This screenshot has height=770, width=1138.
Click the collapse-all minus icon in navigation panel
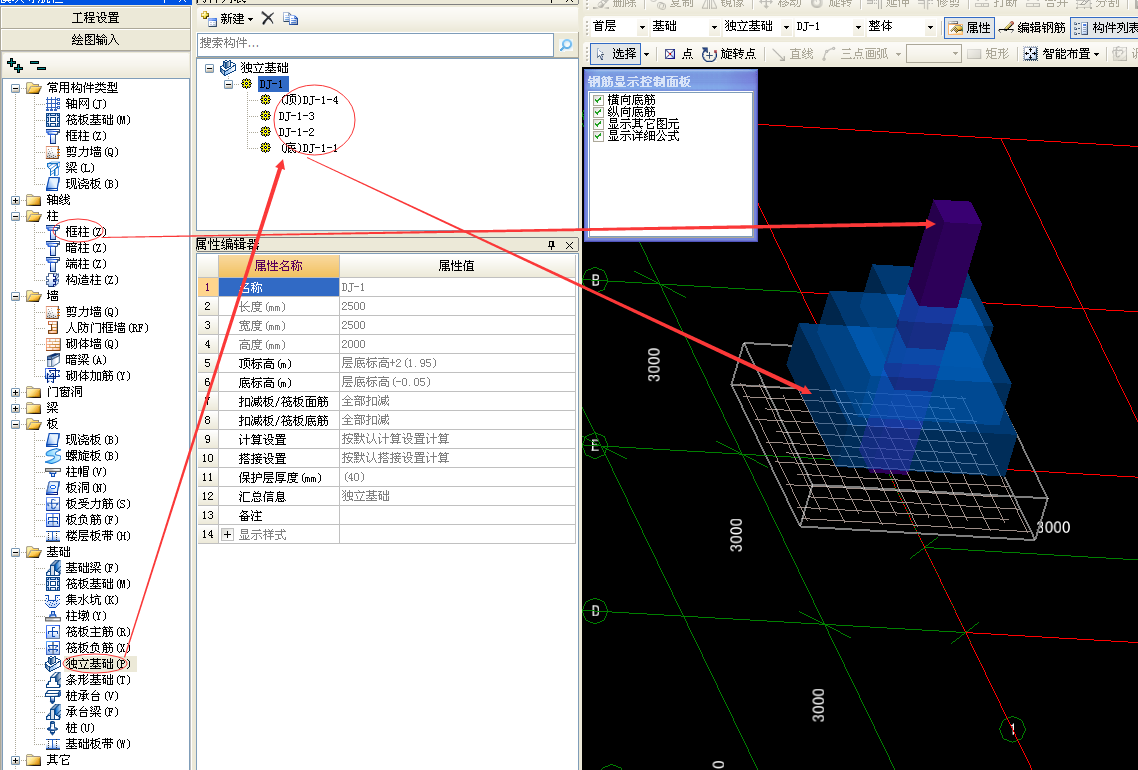38,65
